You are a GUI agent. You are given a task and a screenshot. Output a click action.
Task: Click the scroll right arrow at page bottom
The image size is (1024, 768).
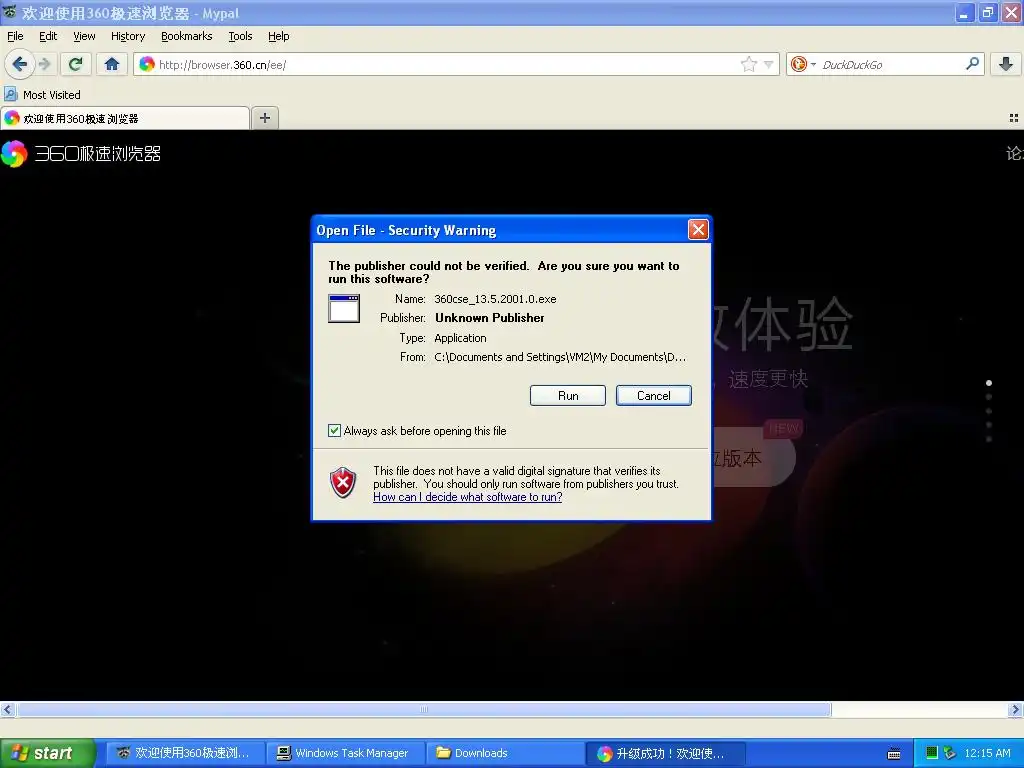pyautogui.click(x=1015, y=709)
